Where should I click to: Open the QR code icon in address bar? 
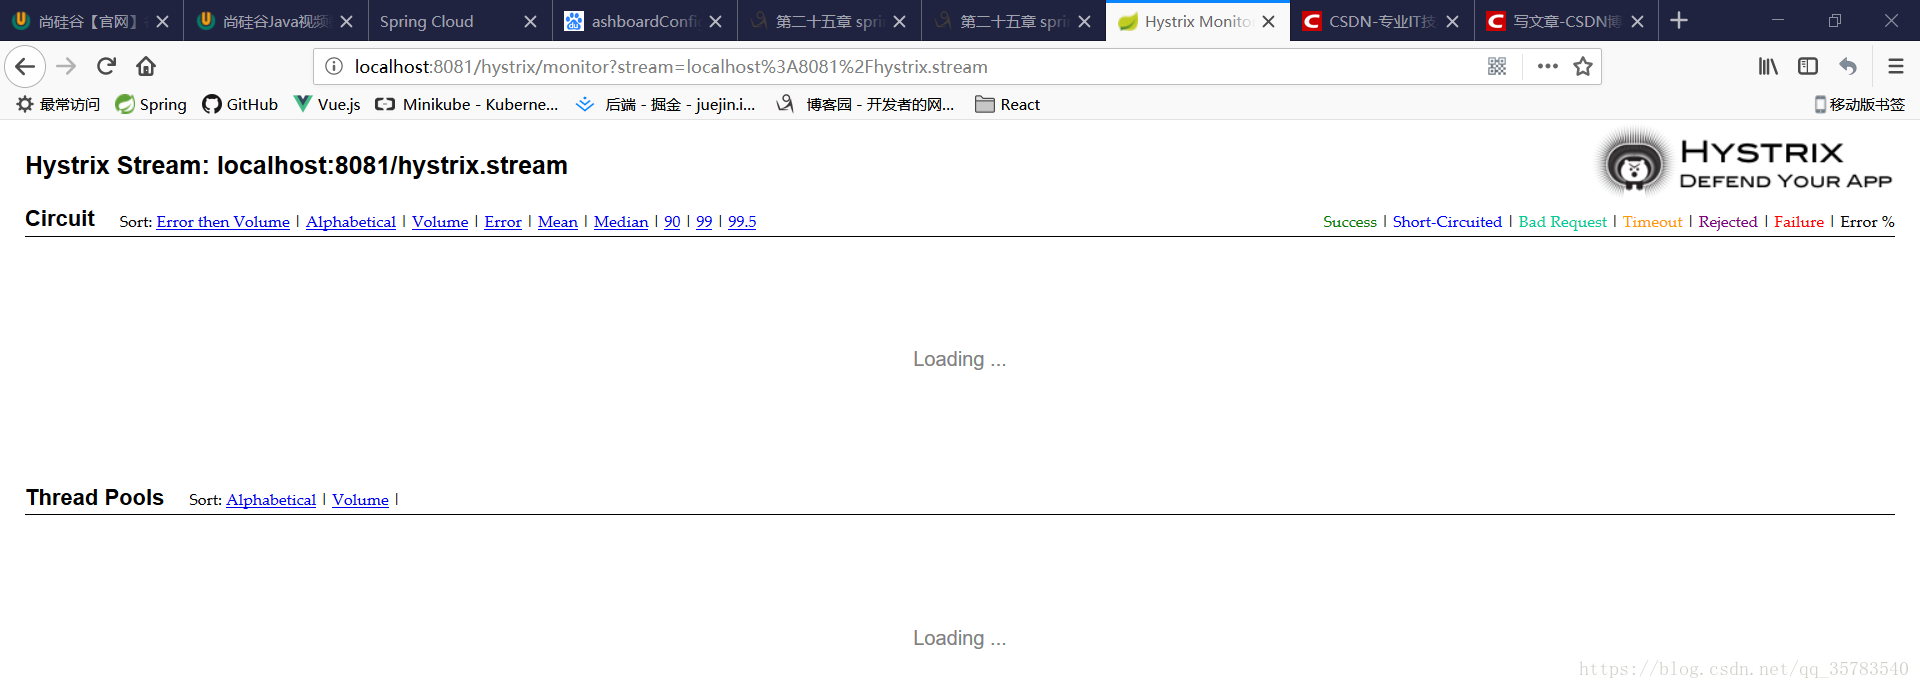tap(1497, 67)
